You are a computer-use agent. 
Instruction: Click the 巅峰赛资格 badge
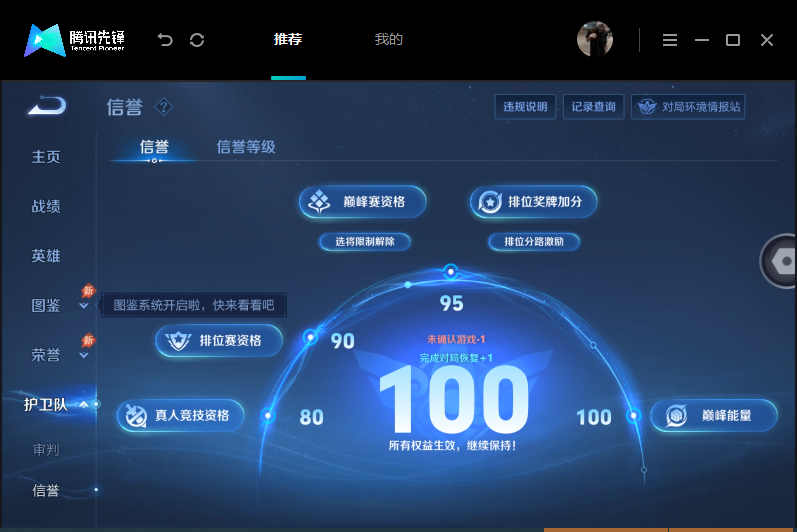tap(362, 202)
